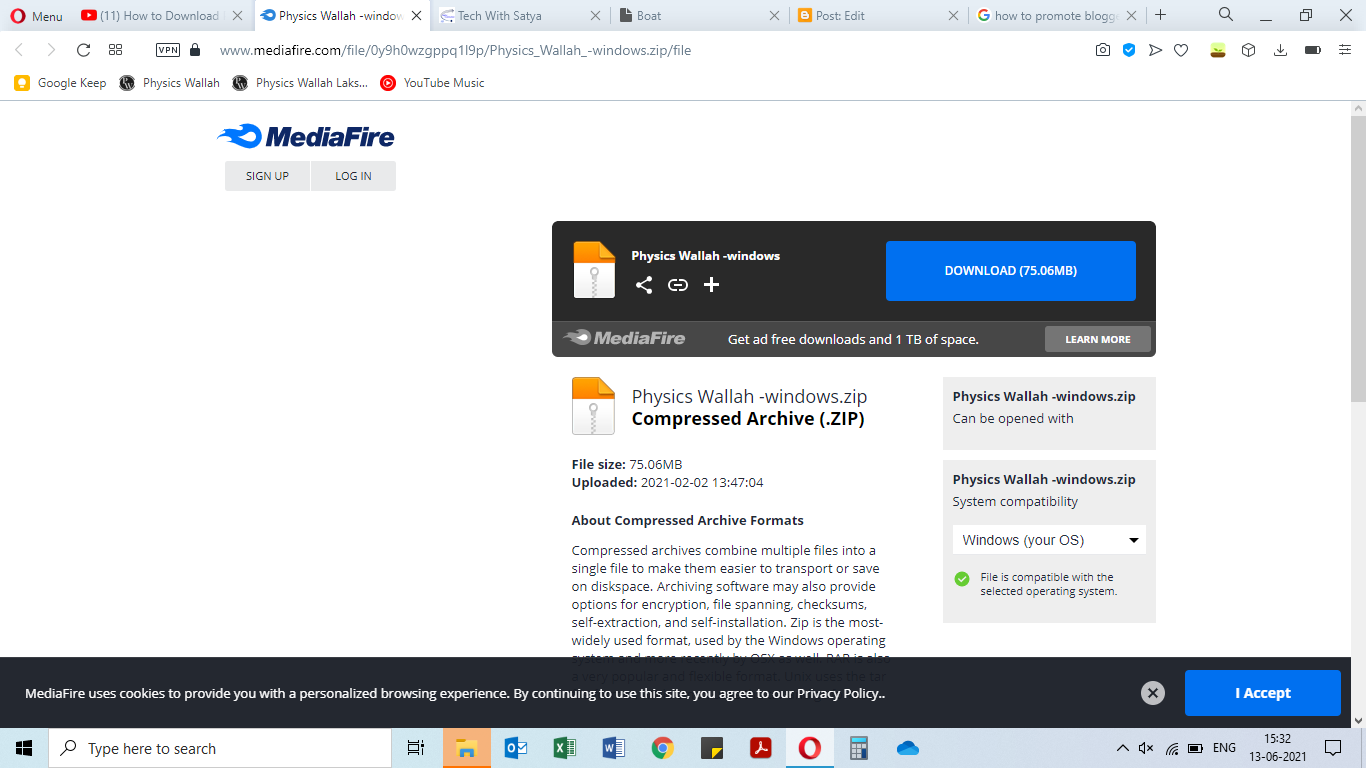
Task: Open Outlook from the taskbar
Action: [516, 748]
